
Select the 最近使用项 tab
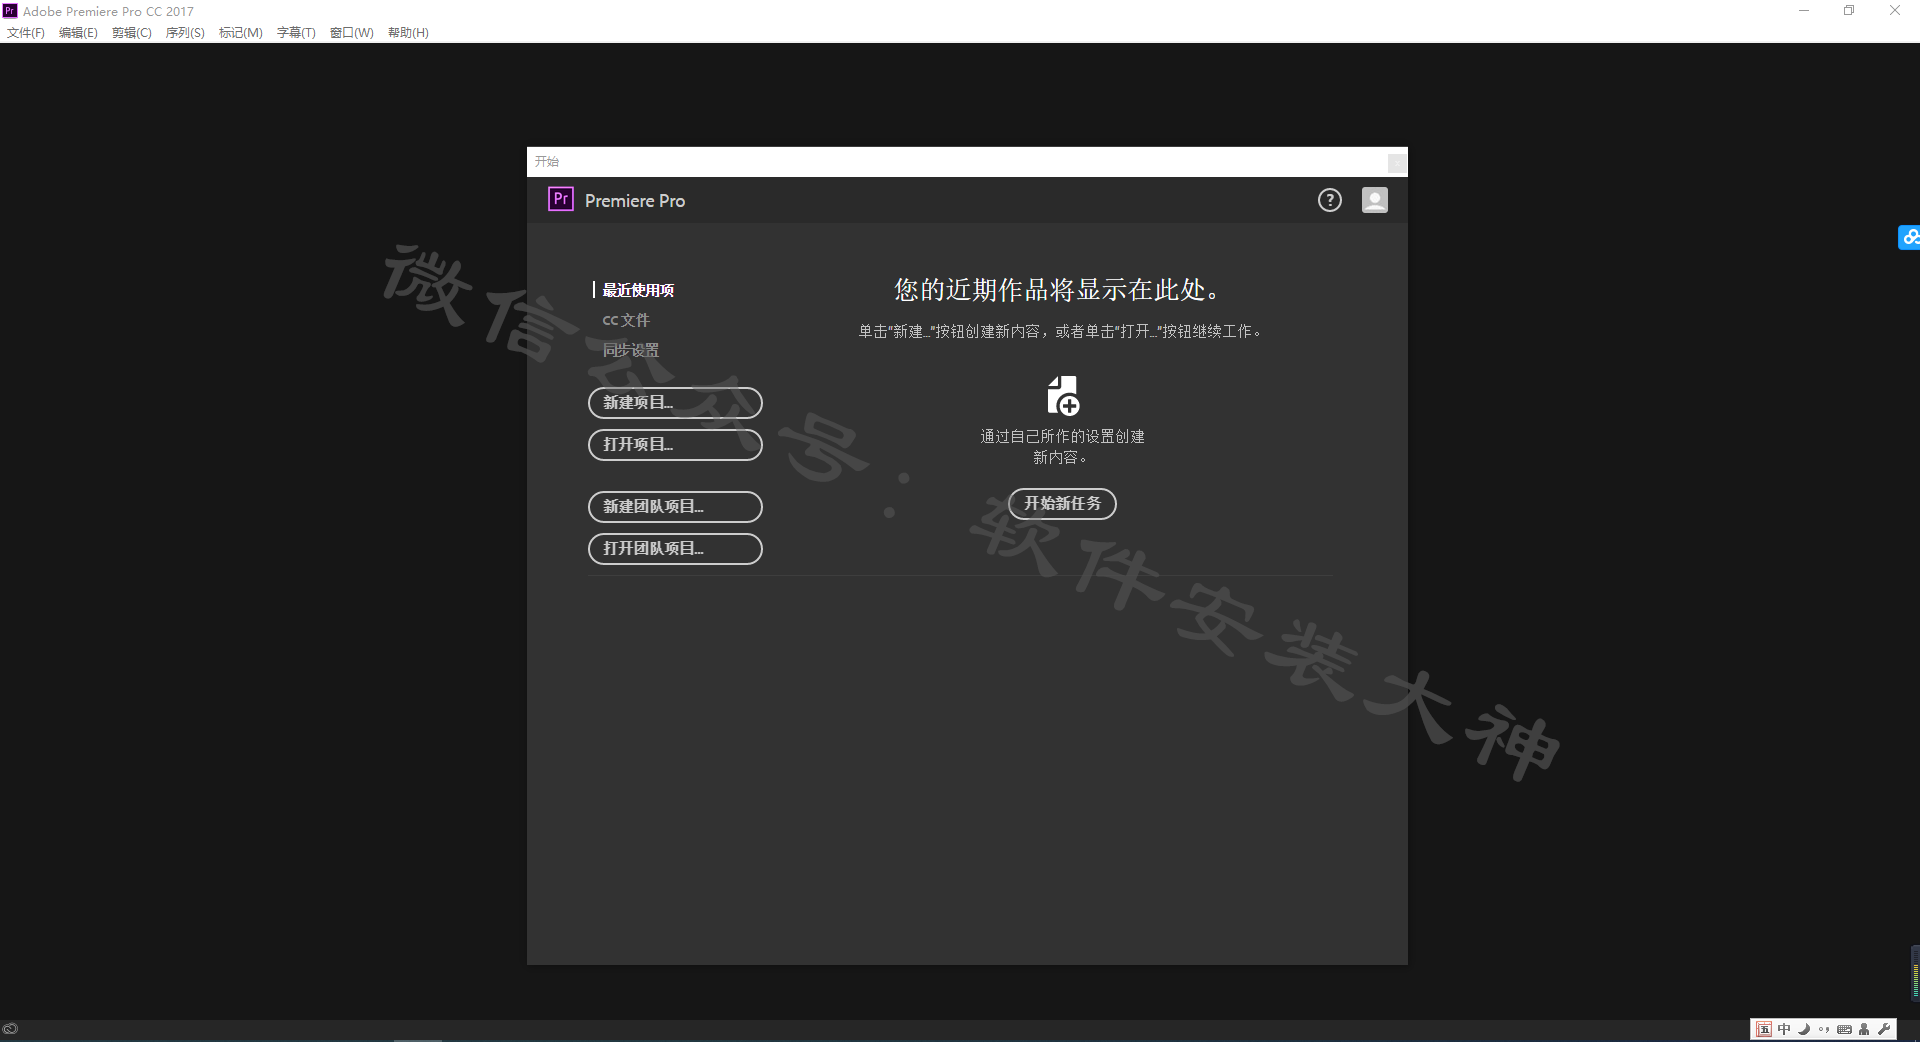point(638,290)
